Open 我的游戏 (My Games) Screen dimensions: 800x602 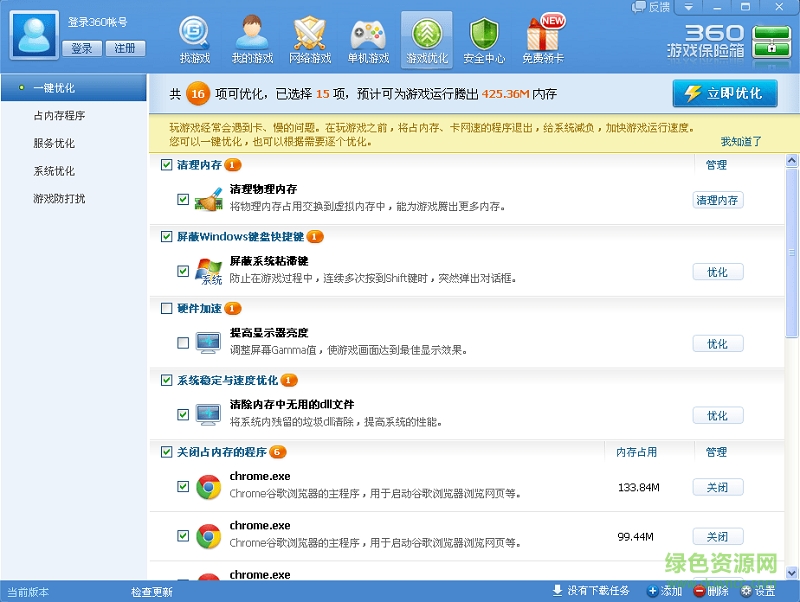[249, 33]
